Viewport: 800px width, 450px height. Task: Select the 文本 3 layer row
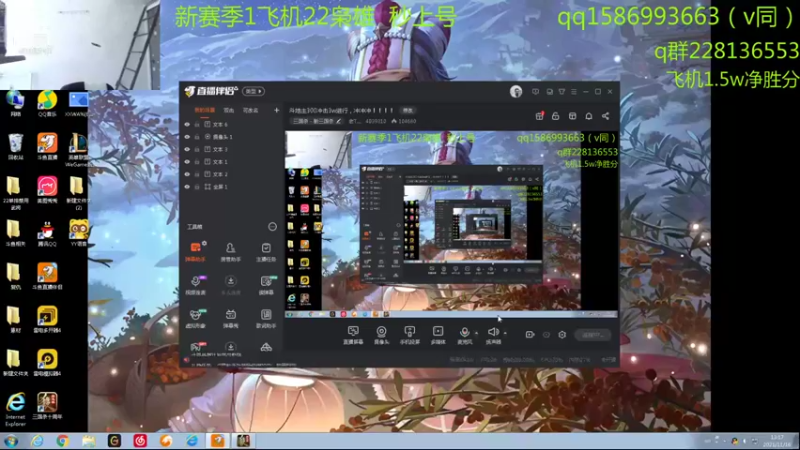[x=232, y=149]
